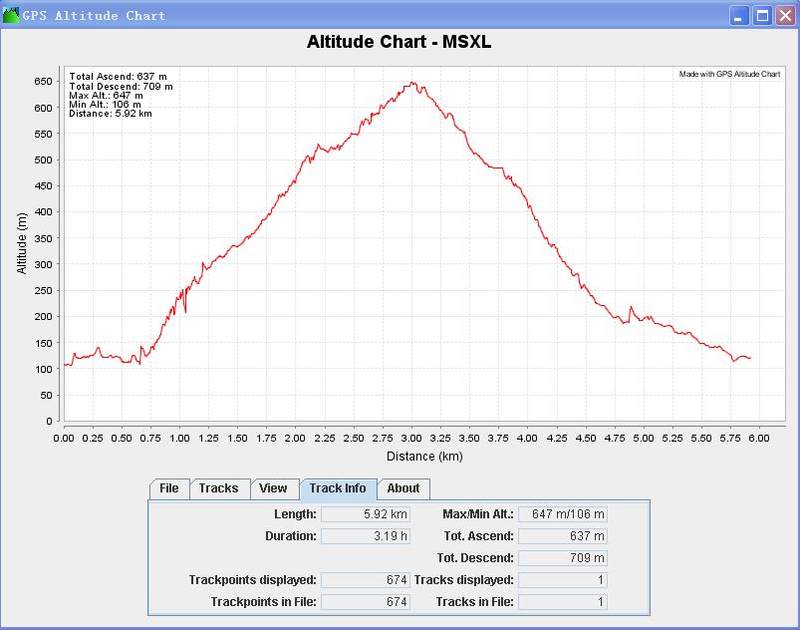Click the Tracks displayed field
Image resolution: width=800 pixels, height=630 pixels.
coord(563,580)
